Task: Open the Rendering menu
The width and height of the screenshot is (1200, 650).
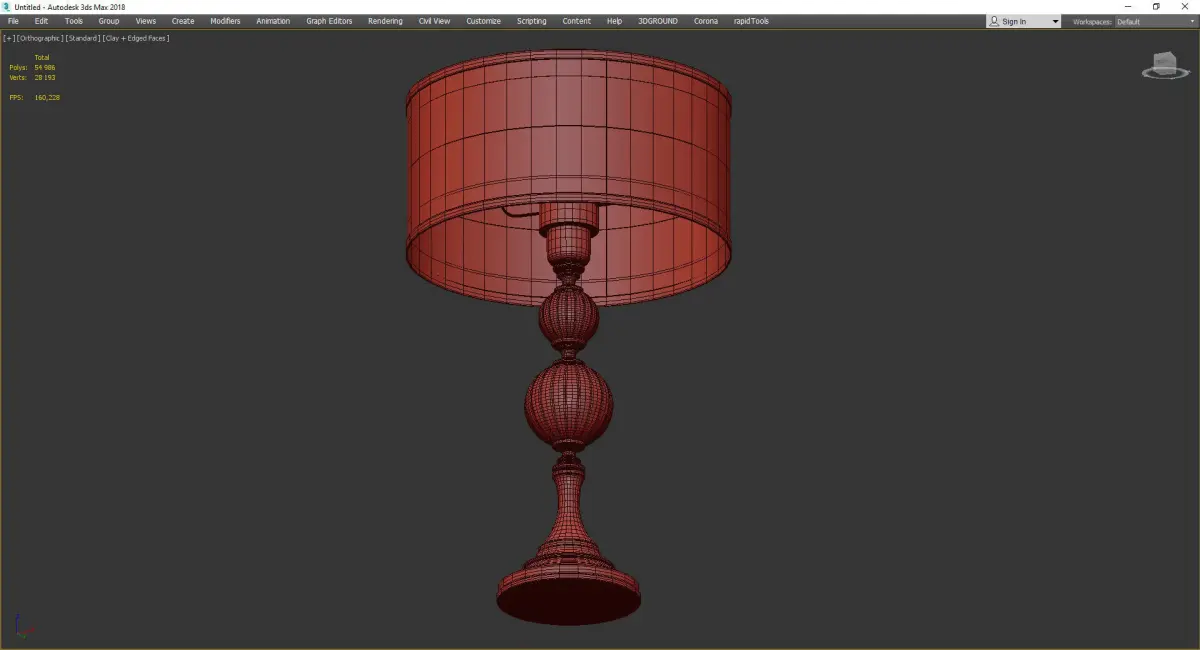Action: click(x=385, y=21)
